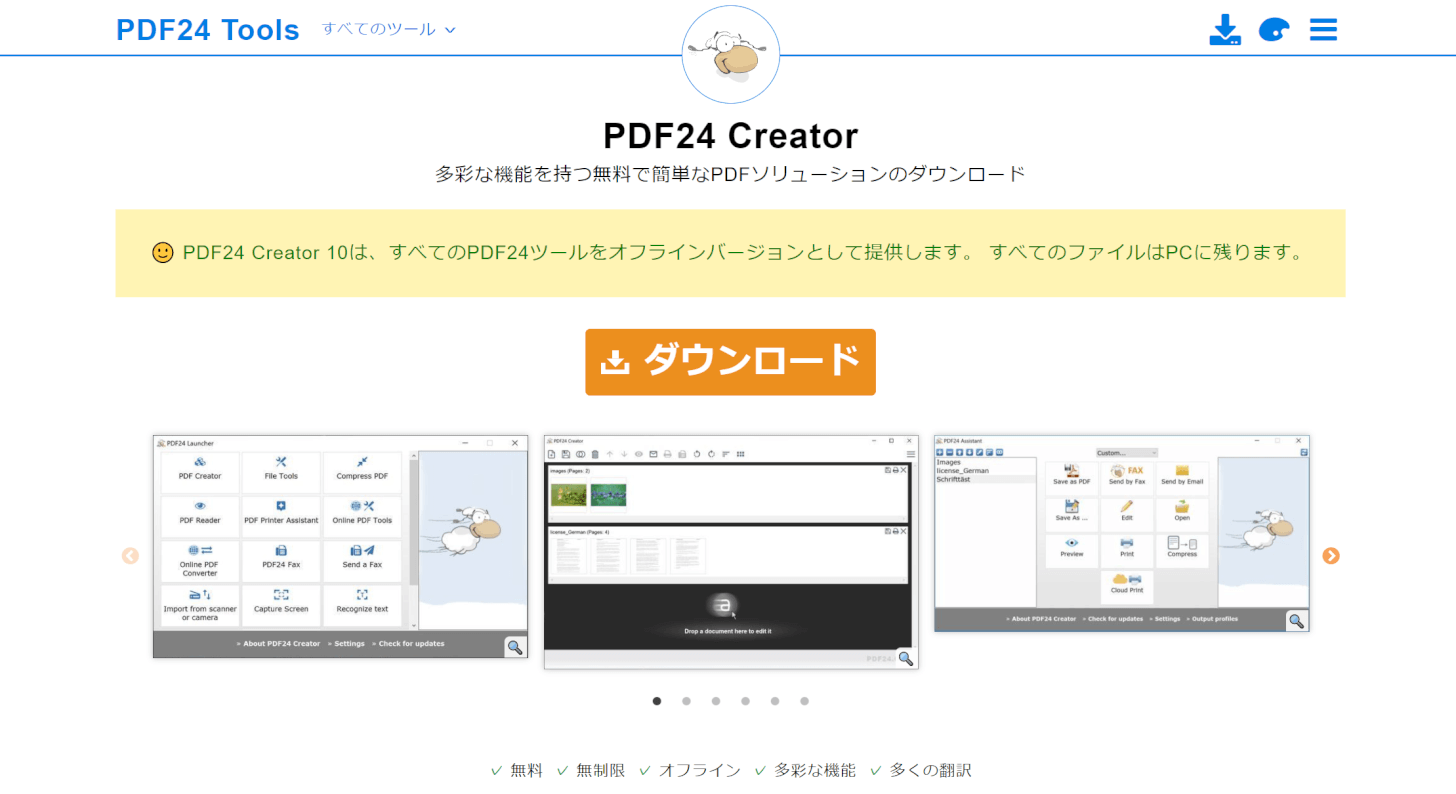Viewport: 1456px width, 794px height.
Task: Click the yellow PDF24 Creator 10 notice text
Action: (x=745, y=253)
